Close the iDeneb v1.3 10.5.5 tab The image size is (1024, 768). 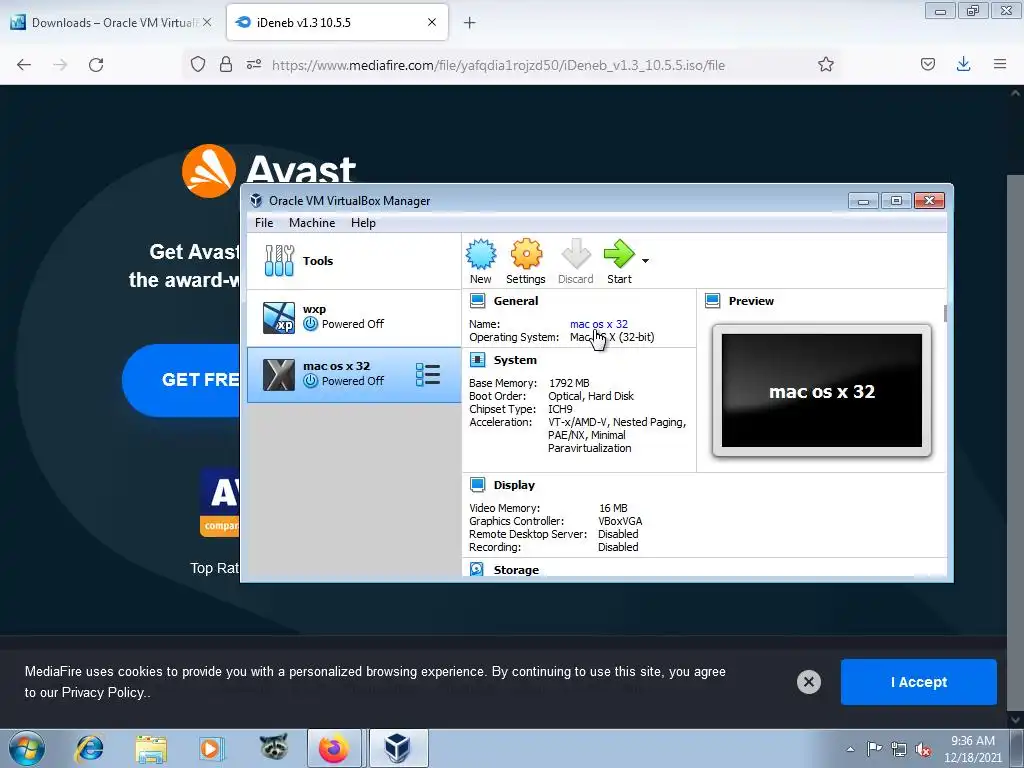(432, 22)
